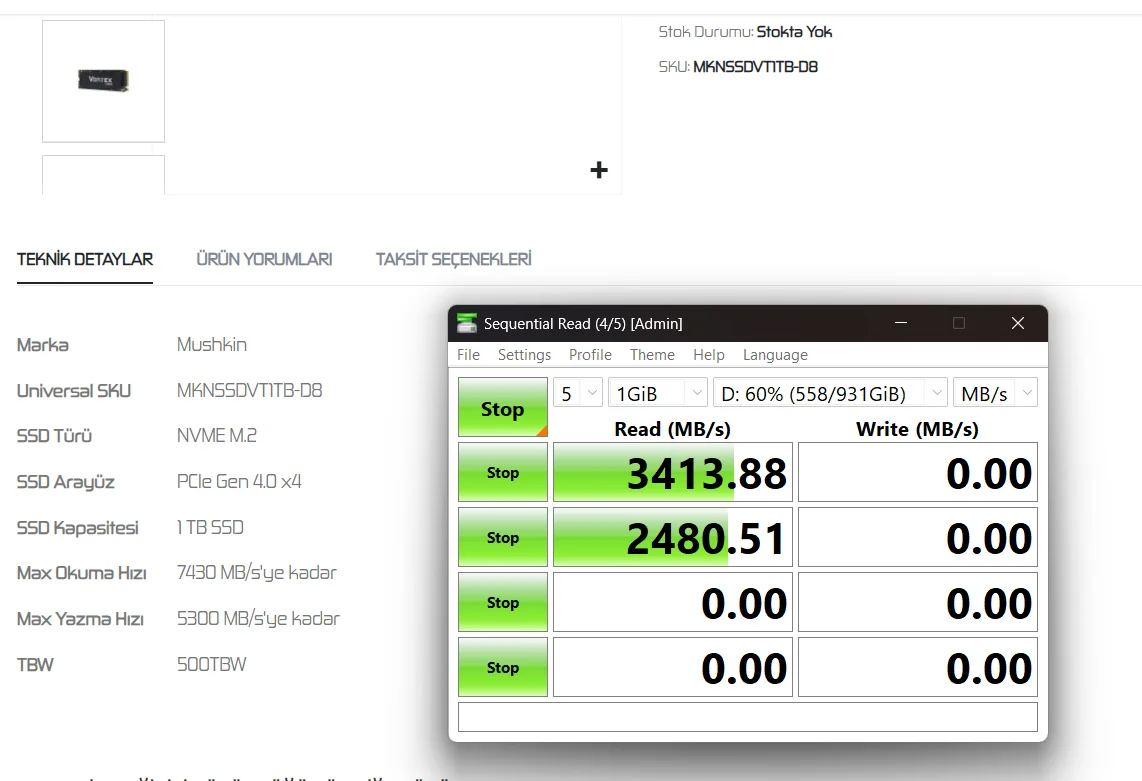Click the Stokta Yok stock status text
The height and width of the screenshot is (781, 1142).
794,32
